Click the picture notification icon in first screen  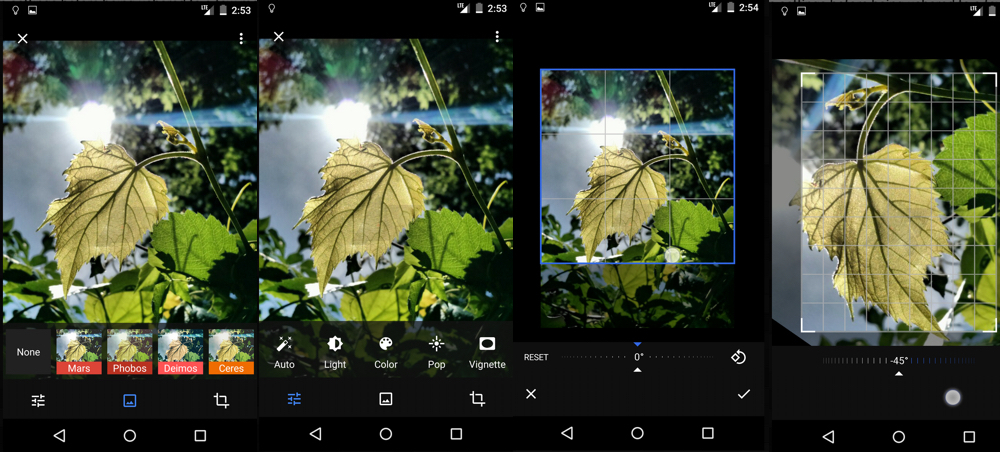click(x=33, y=10)
